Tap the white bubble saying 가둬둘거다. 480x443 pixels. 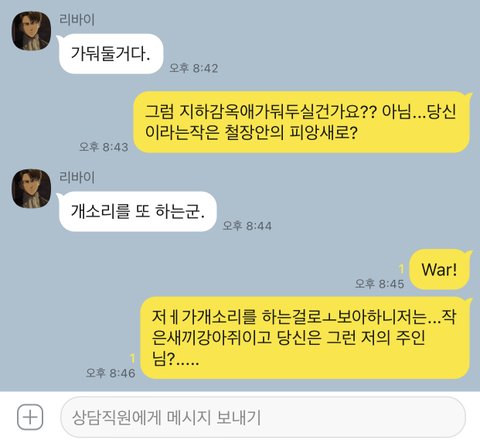pyautogui.click(x=111, y=54)
